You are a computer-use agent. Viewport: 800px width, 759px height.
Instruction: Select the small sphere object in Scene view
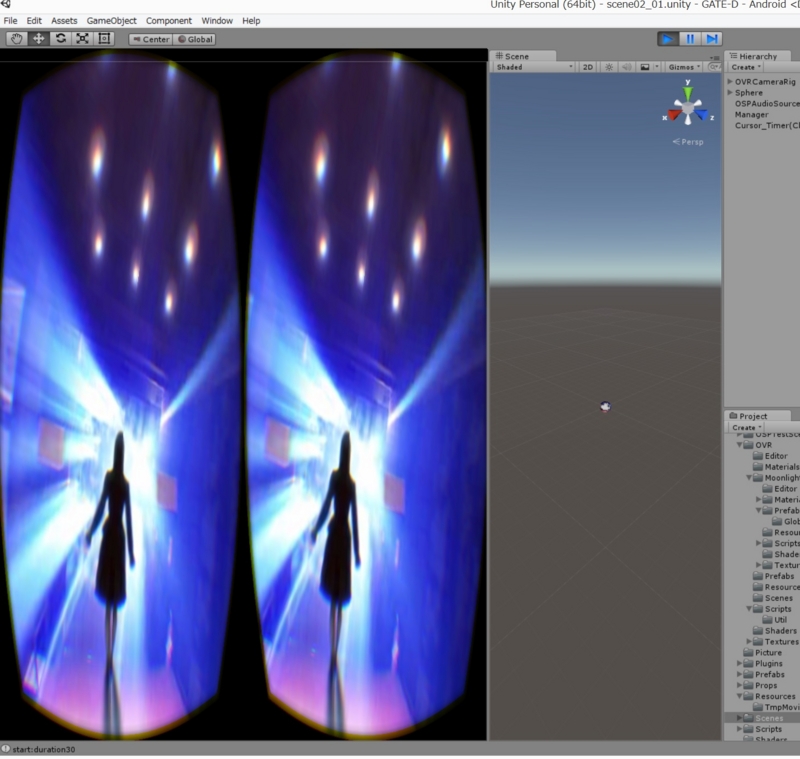point(605,407)
